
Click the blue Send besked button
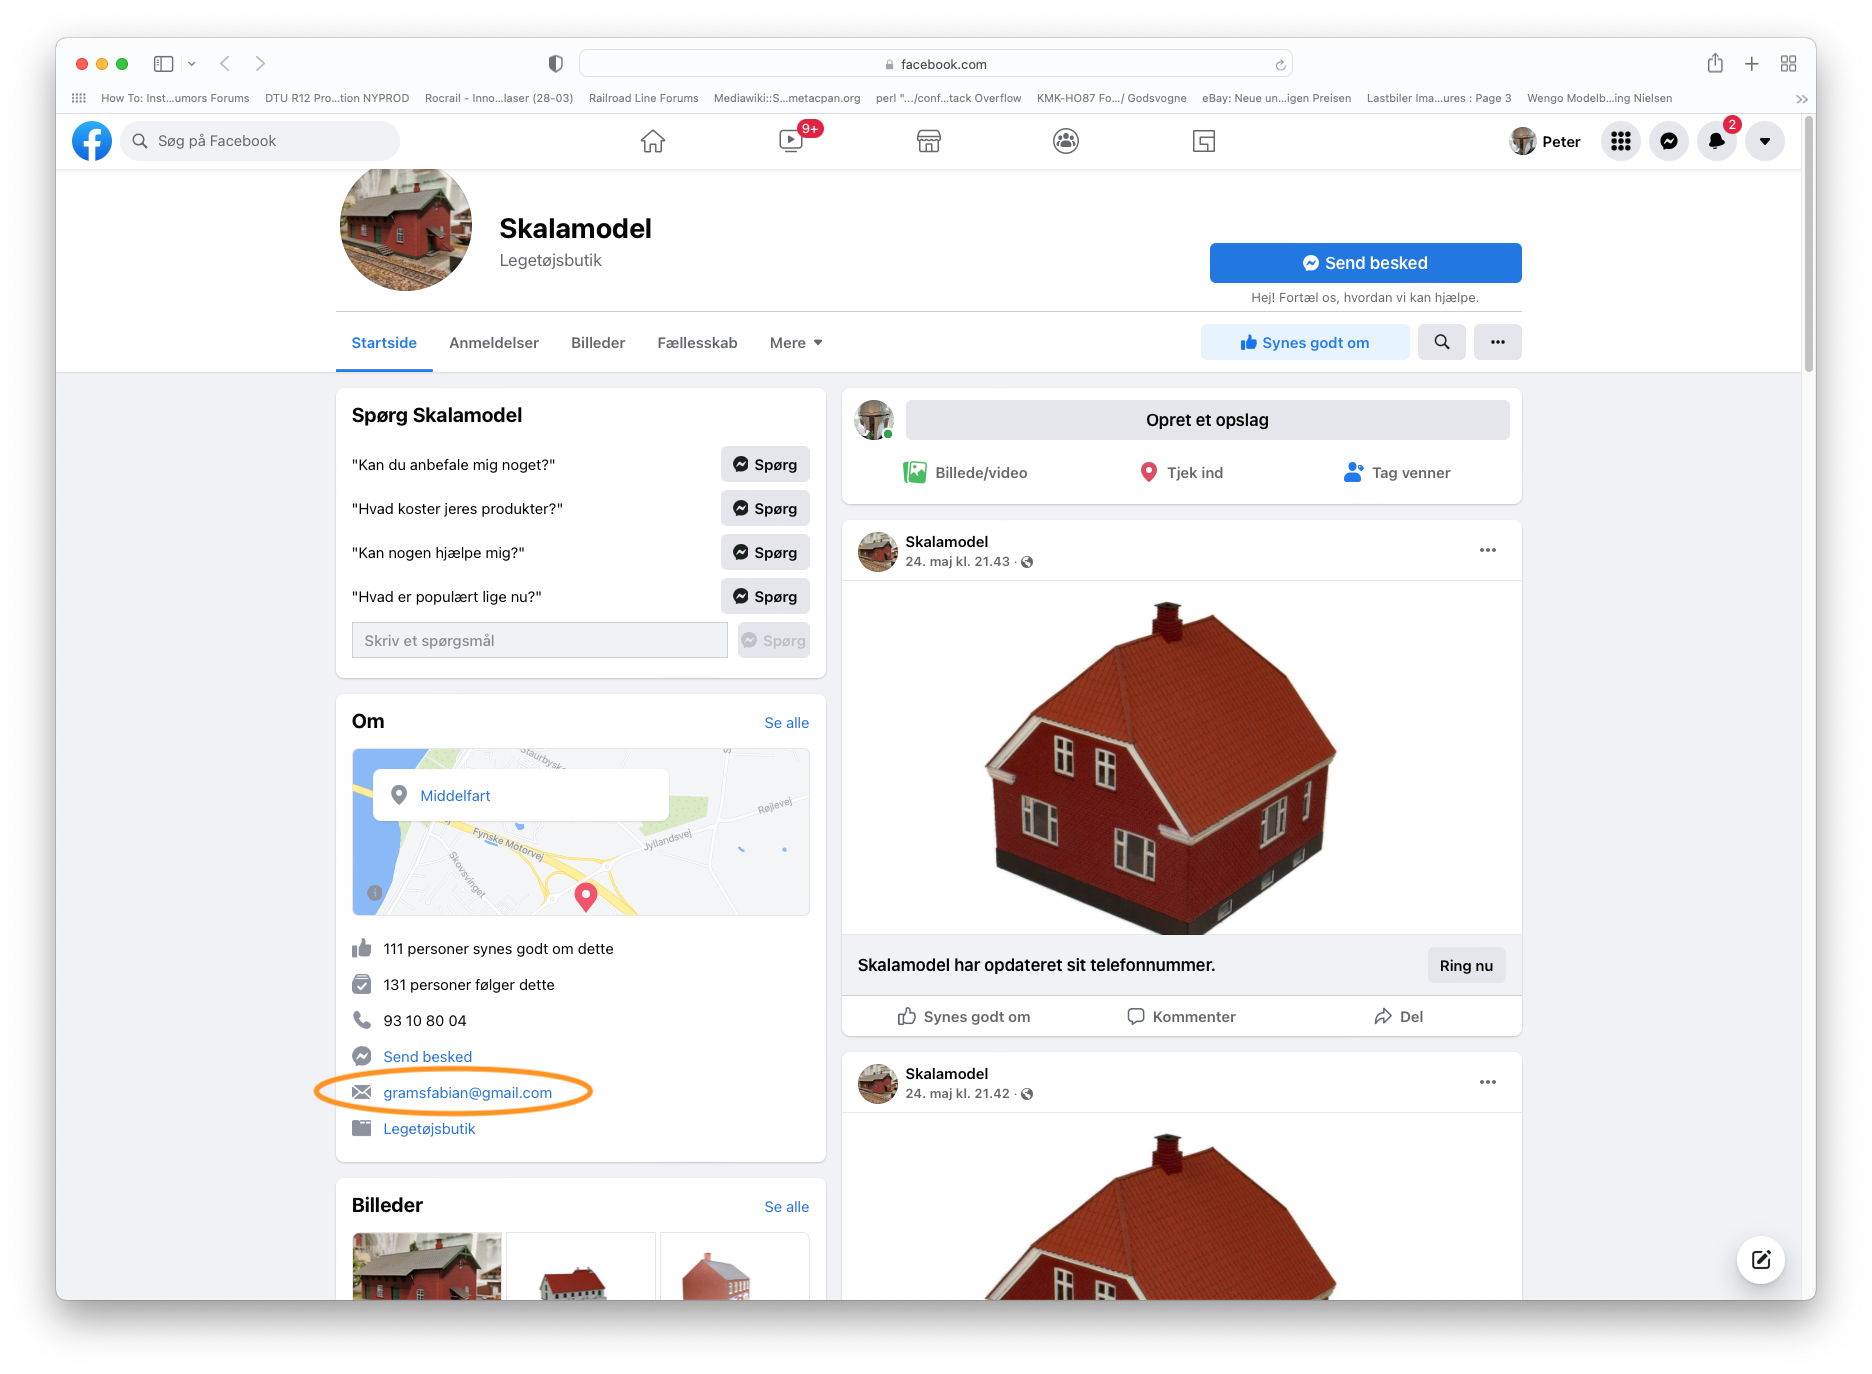point(1365,263)
